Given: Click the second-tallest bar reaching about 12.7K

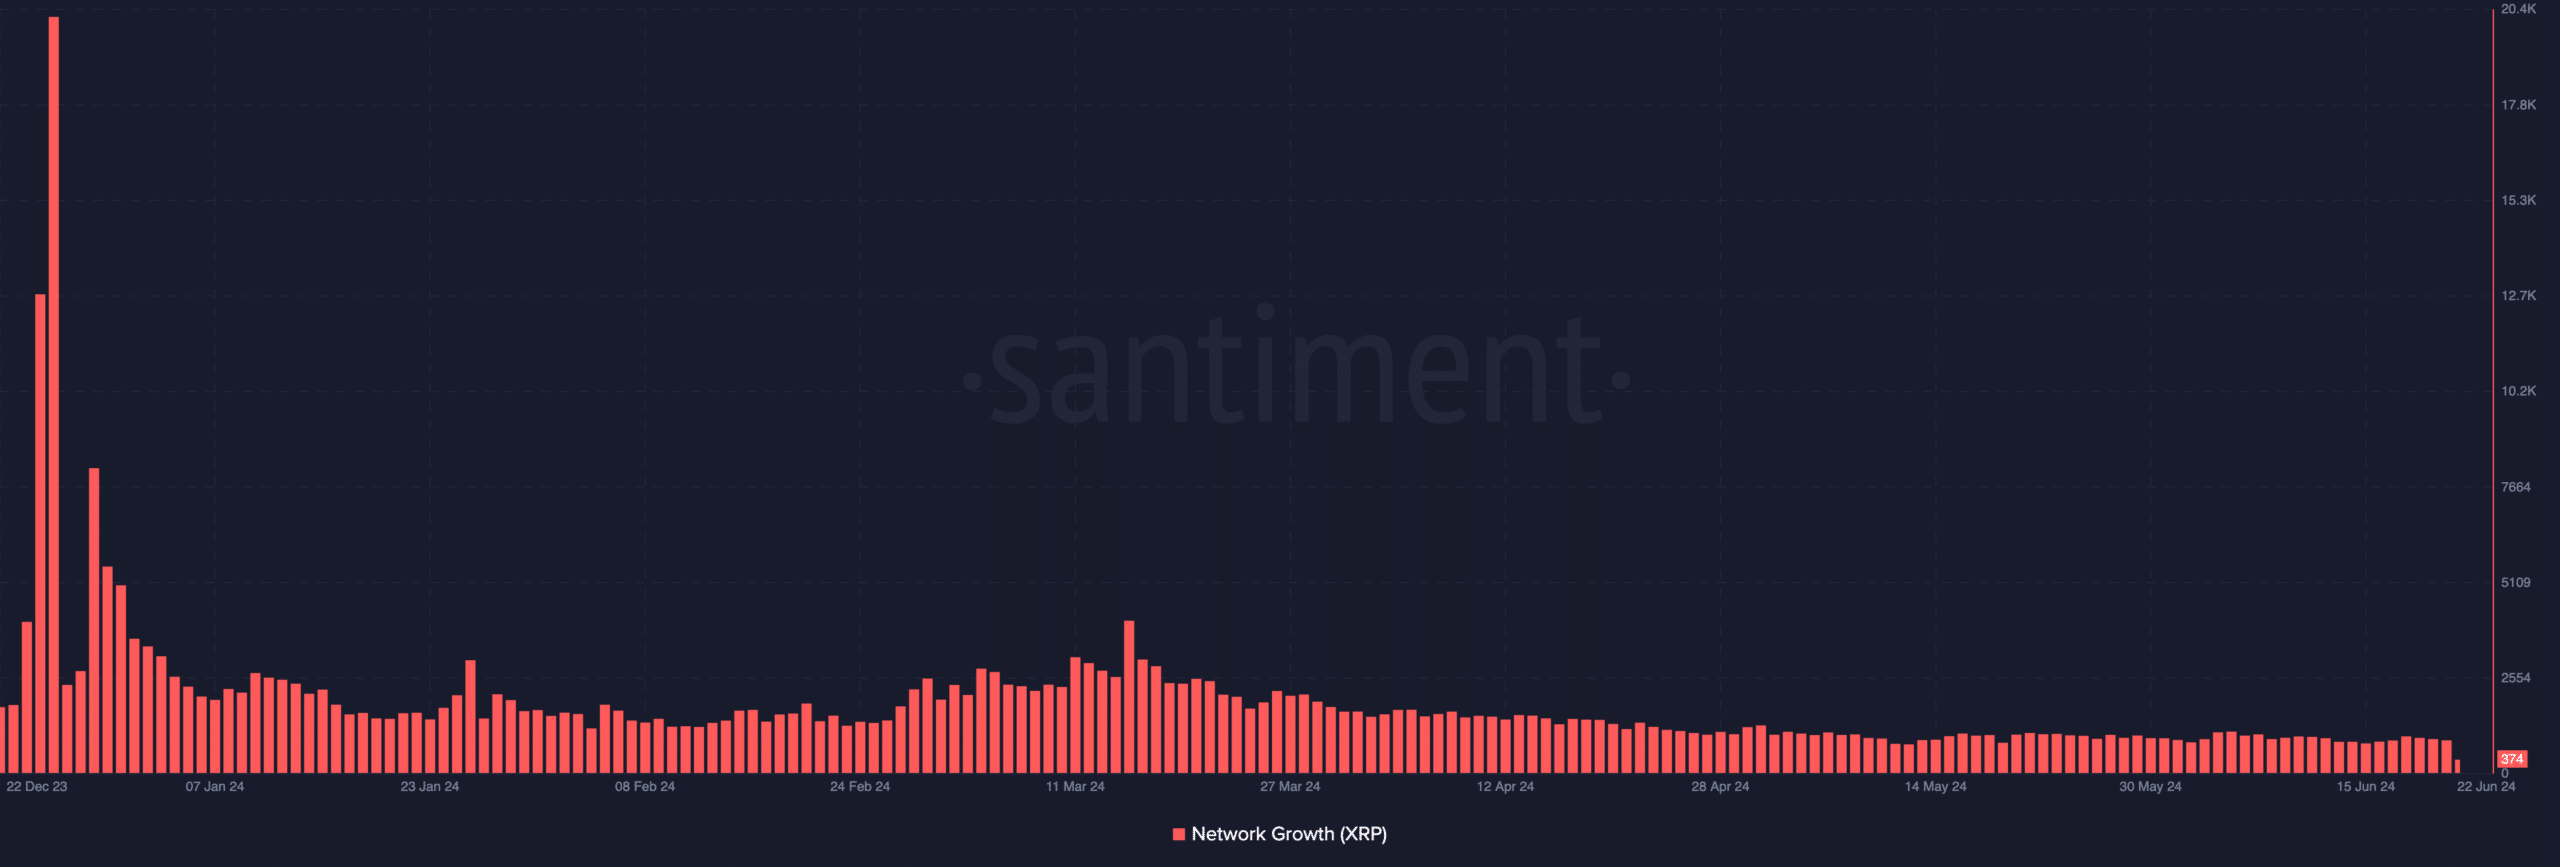Looking at the screenshot, I should (x=40, y=534).
